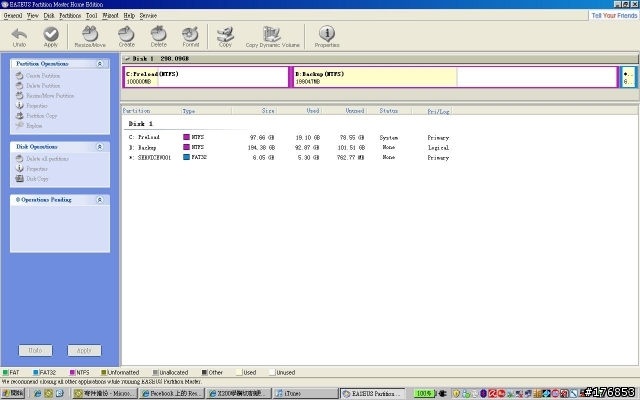Collapse the Operations Pending panel

point(99,200)
